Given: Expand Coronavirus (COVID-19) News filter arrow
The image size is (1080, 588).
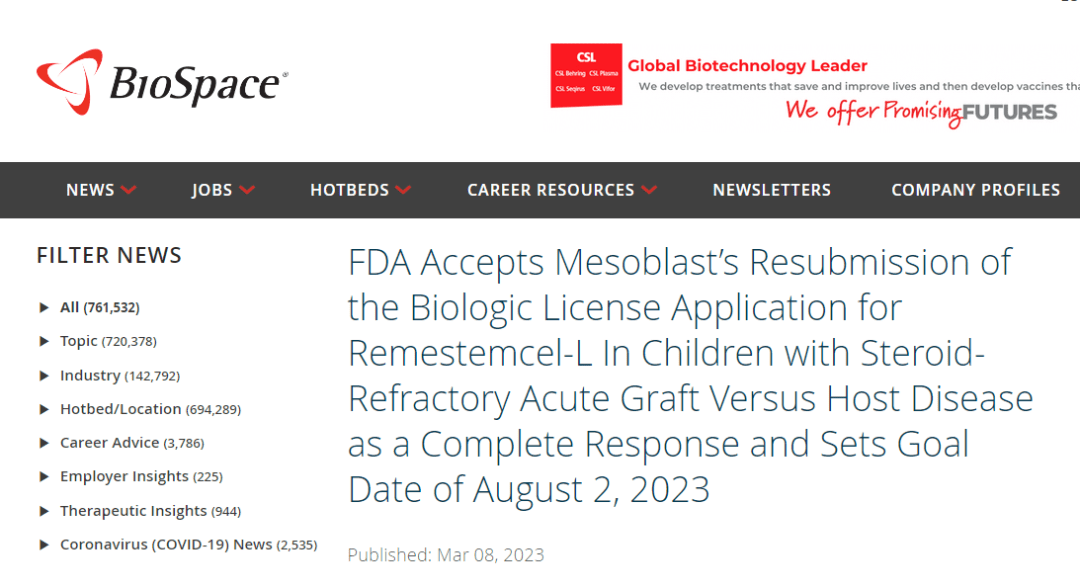Looking at the screenshot, I should pos(44,545).
